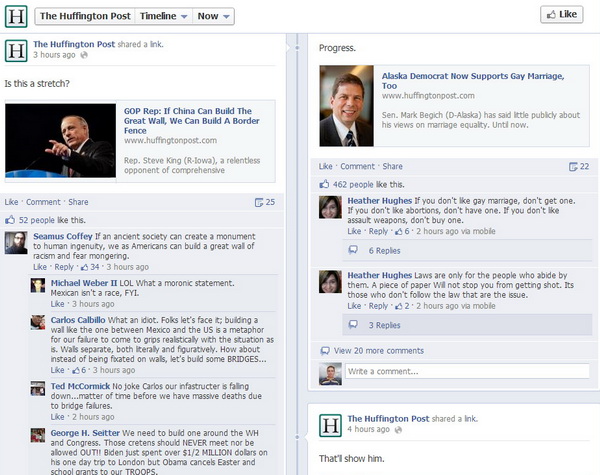Click the Write a comment field

[x=467, y=371]
